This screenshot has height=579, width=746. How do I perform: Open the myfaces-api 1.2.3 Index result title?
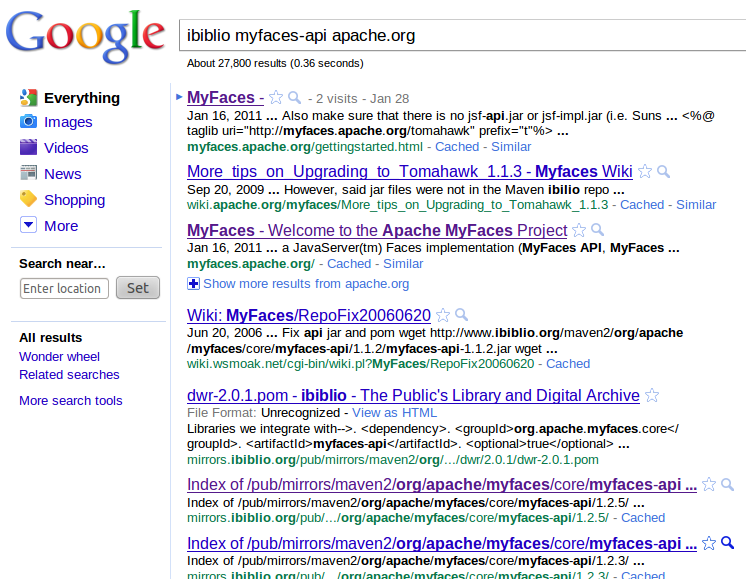pyautogui.click(x=442, y=543)
